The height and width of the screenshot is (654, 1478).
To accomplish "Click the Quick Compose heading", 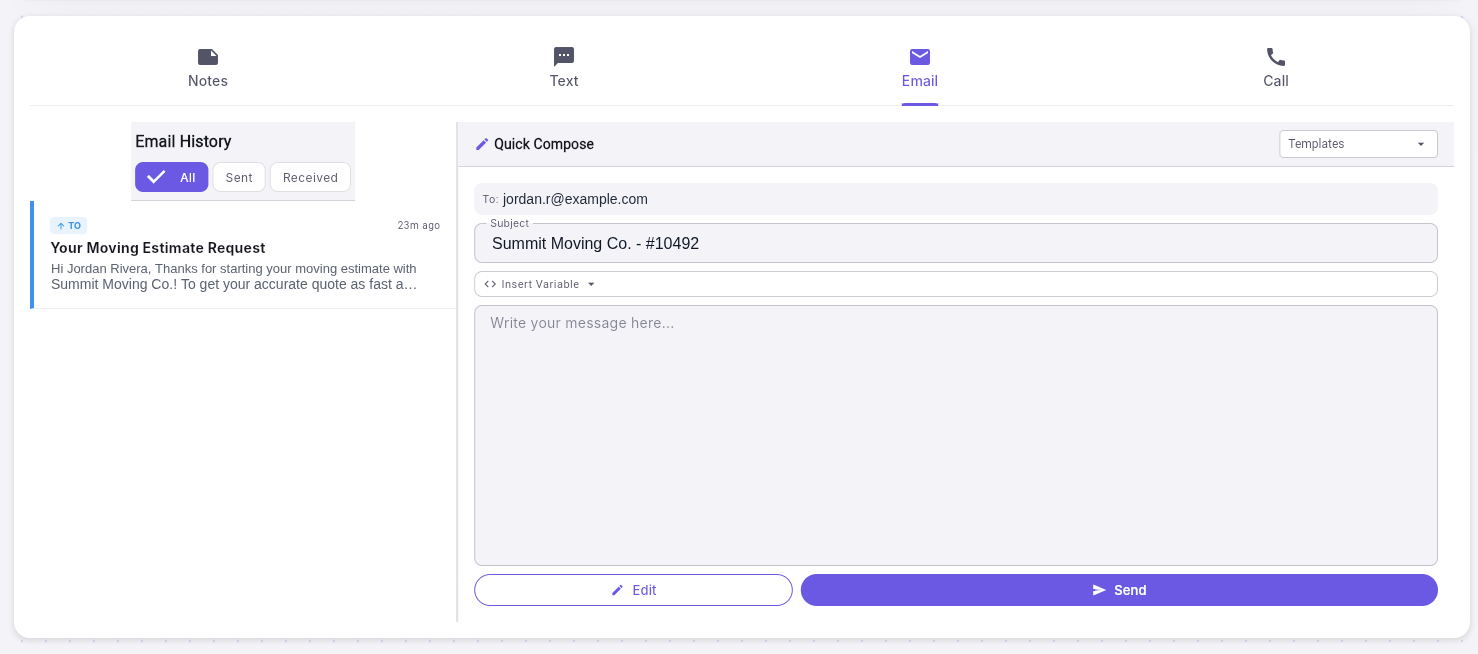I will [x=544, y=144].
